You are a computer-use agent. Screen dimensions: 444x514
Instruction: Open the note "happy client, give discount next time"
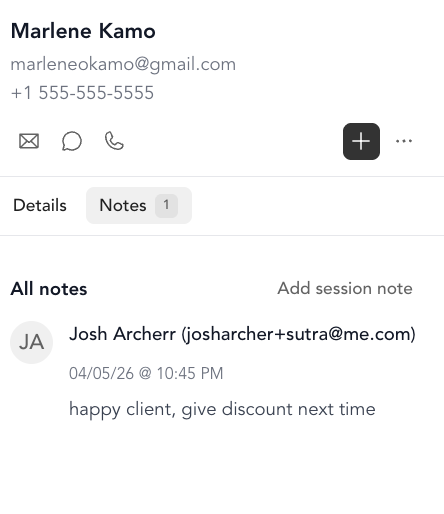coord(222,409)
